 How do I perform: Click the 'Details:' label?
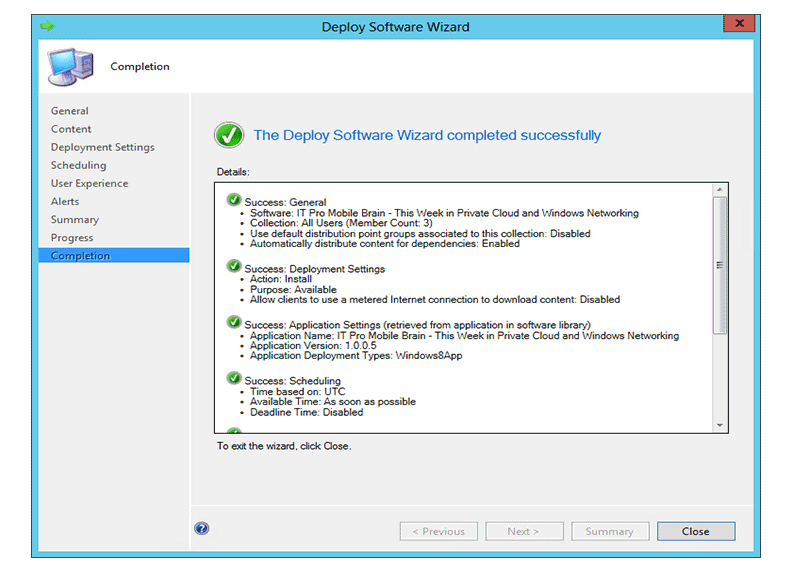(x=233, y=172)
